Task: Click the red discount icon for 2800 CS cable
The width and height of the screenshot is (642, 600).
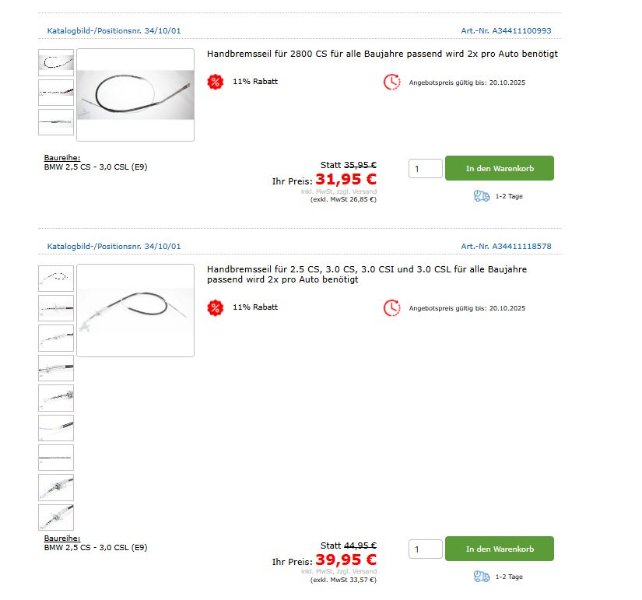Action: pos(215,81)
